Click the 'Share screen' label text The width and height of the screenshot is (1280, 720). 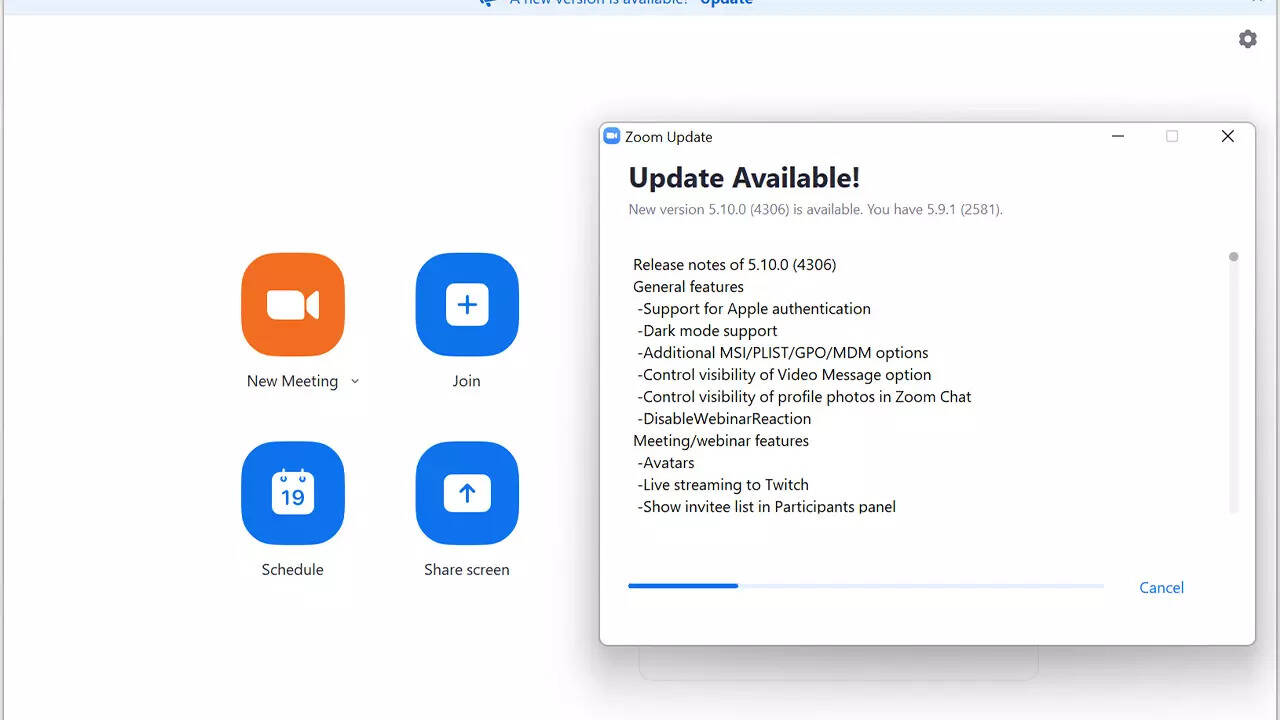coord(466,569)
